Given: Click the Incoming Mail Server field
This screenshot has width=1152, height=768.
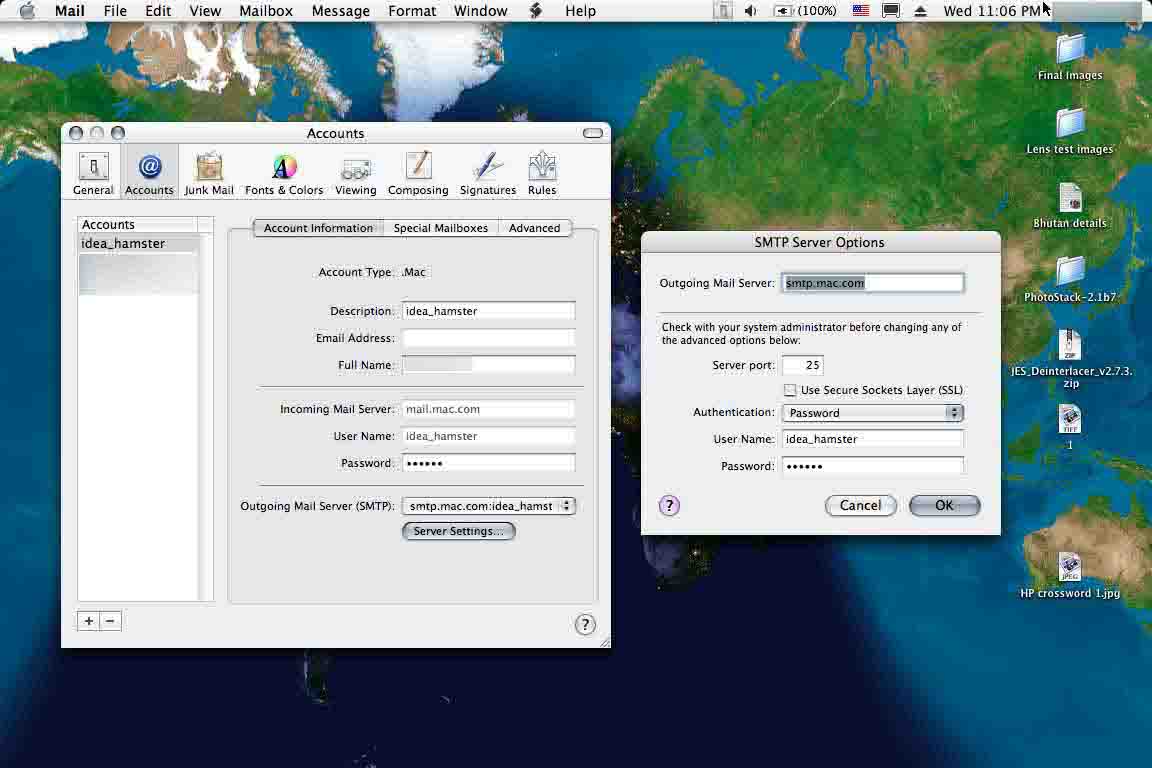Looking at the screenshot, I should click(489, 409).
